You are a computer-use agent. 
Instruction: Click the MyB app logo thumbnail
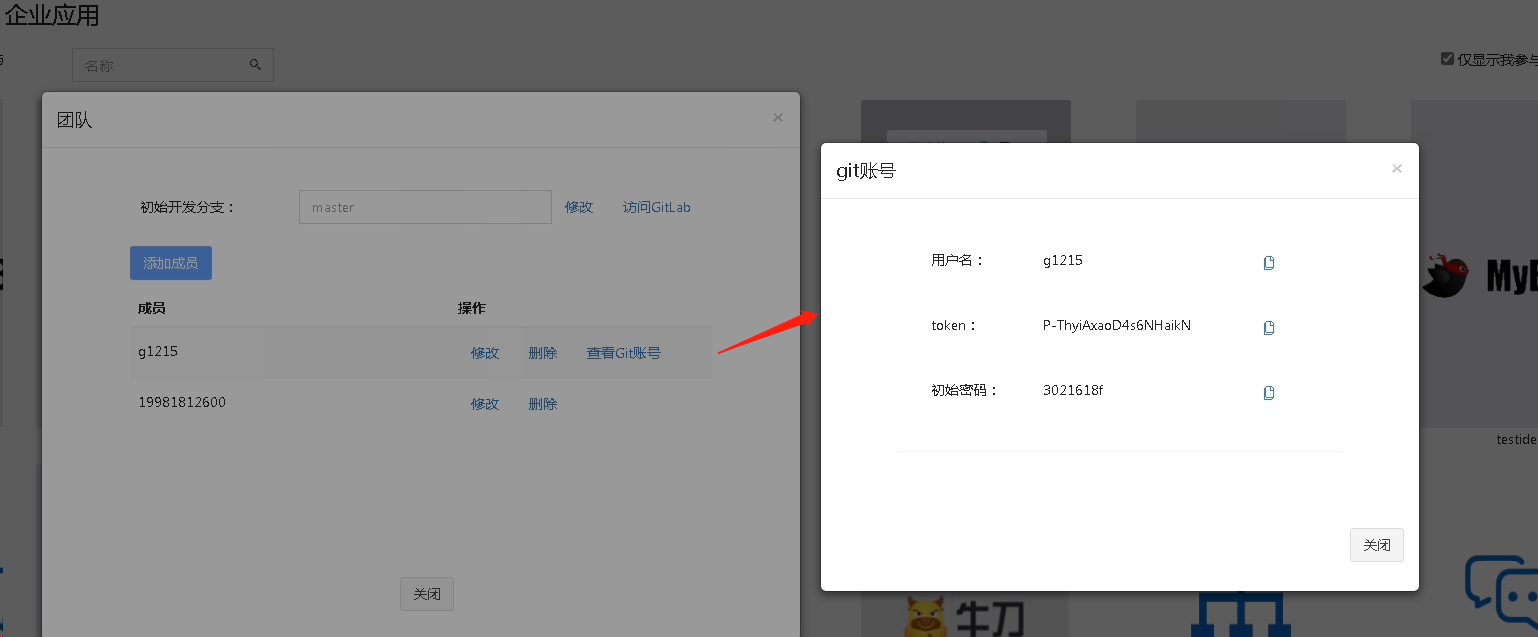point(1480,276)
